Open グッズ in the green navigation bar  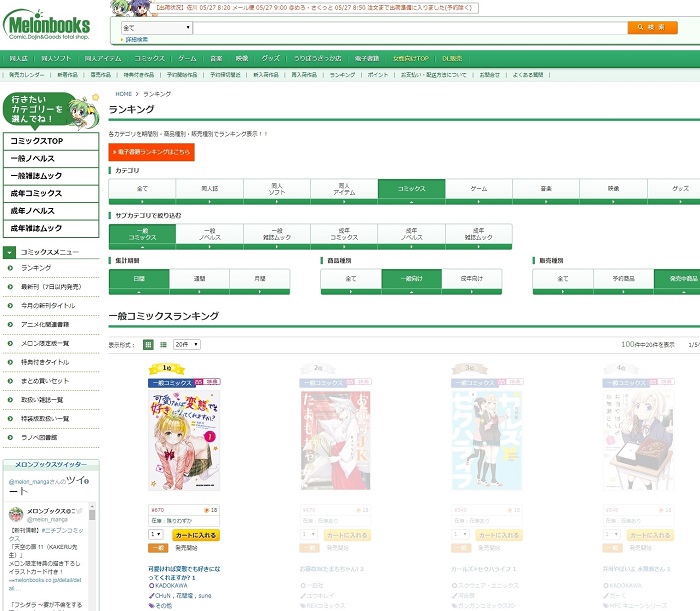[x=271, y=58]
